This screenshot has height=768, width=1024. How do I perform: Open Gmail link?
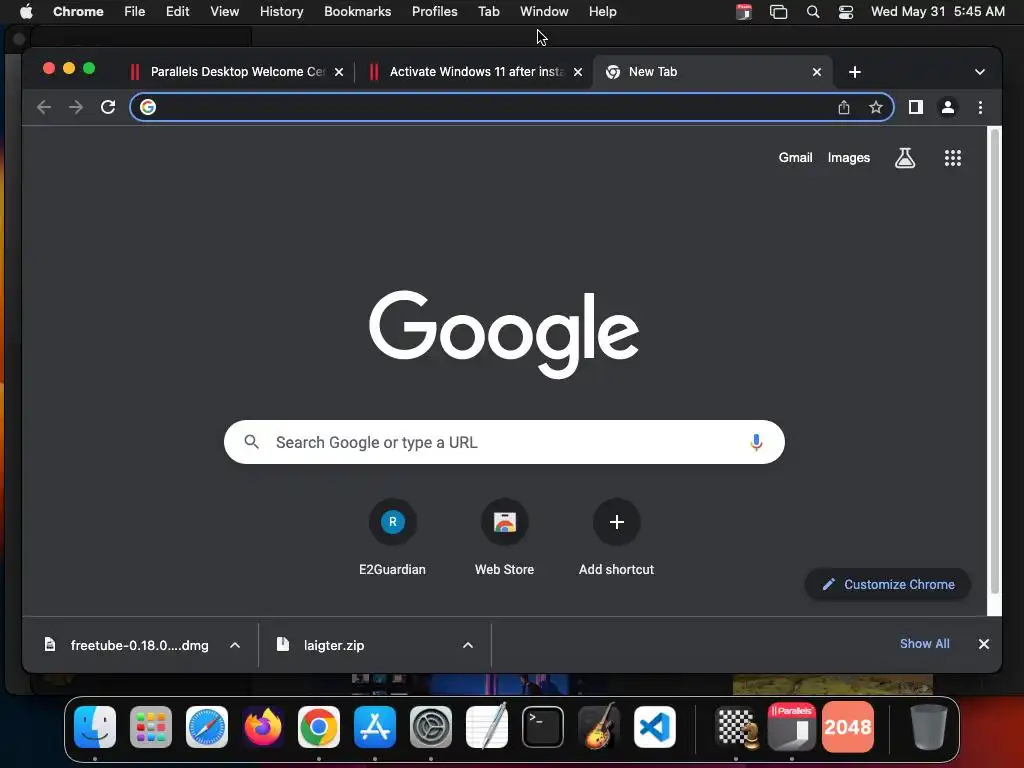pyautogui.click(x=795, y=157)
